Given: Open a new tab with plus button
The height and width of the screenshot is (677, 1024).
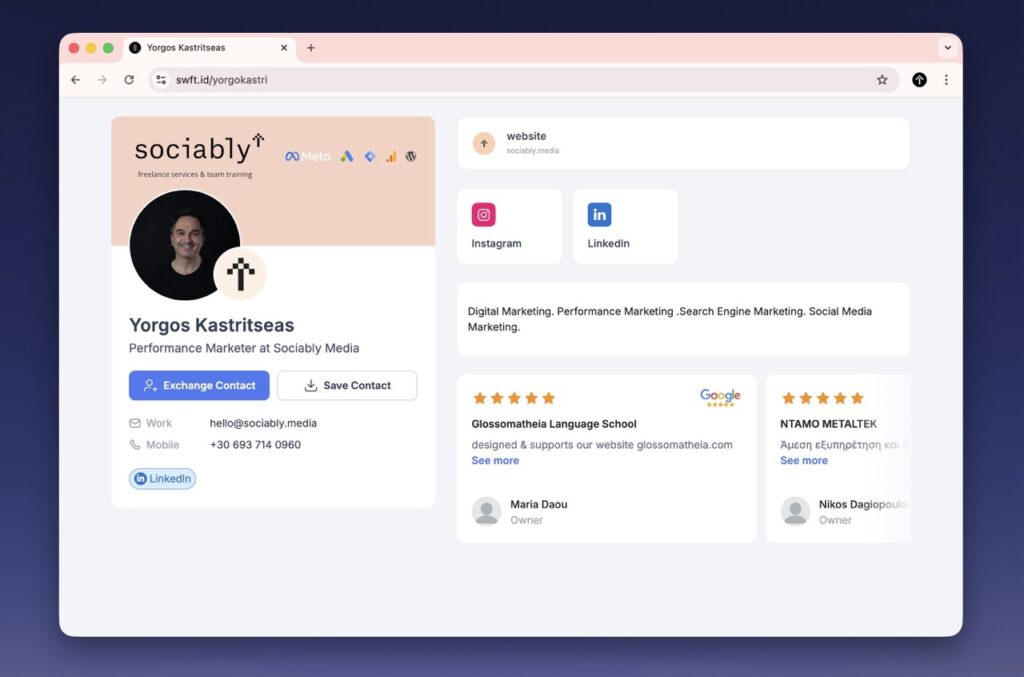Looking at the screenshot, I should tap(311, 48).
